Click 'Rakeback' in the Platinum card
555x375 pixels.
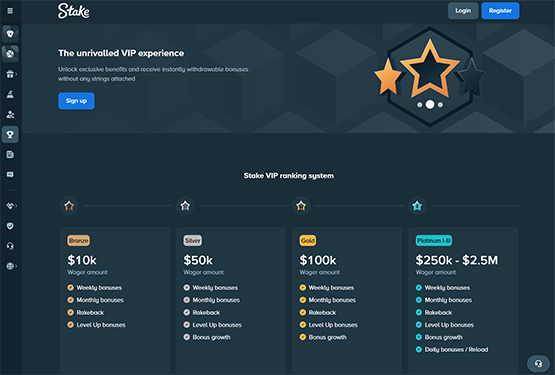[x=438, y=312]
